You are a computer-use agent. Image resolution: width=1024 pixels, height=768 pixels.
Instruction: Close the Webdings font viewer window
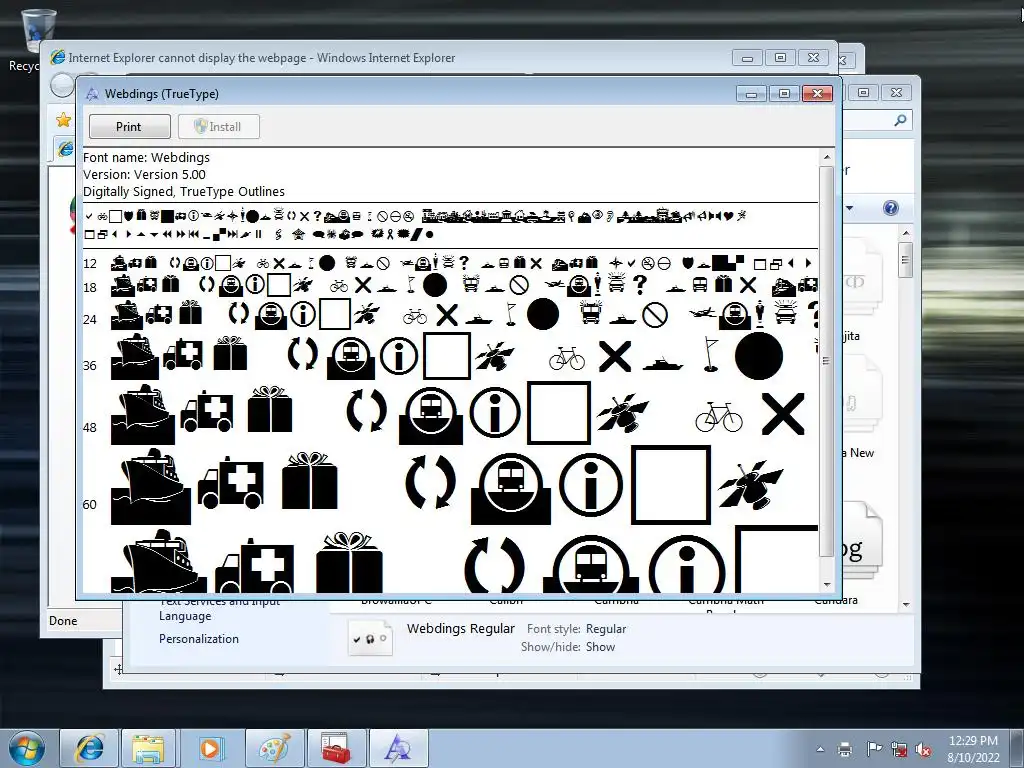817,94
